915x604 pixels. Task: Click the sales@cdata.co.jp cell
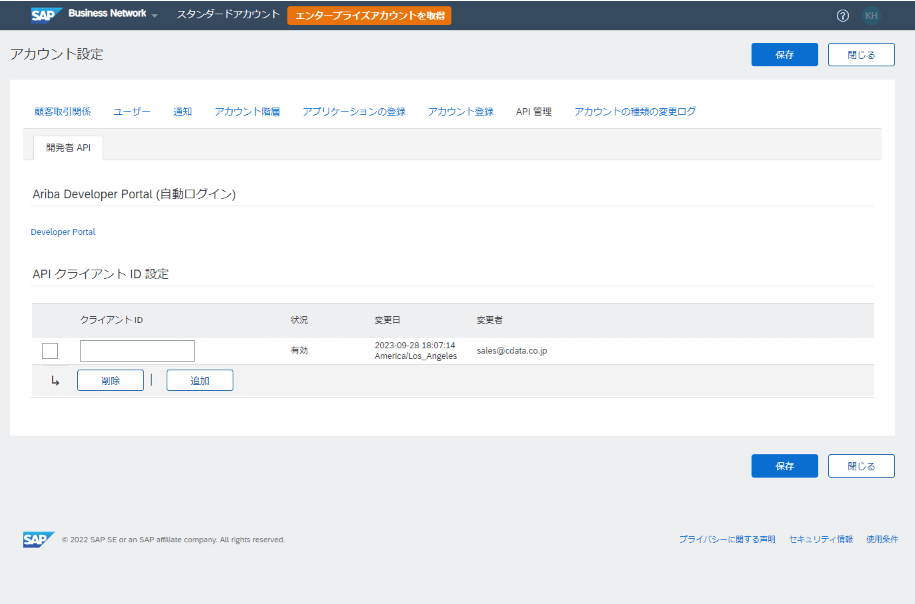[x=512, y=351]
